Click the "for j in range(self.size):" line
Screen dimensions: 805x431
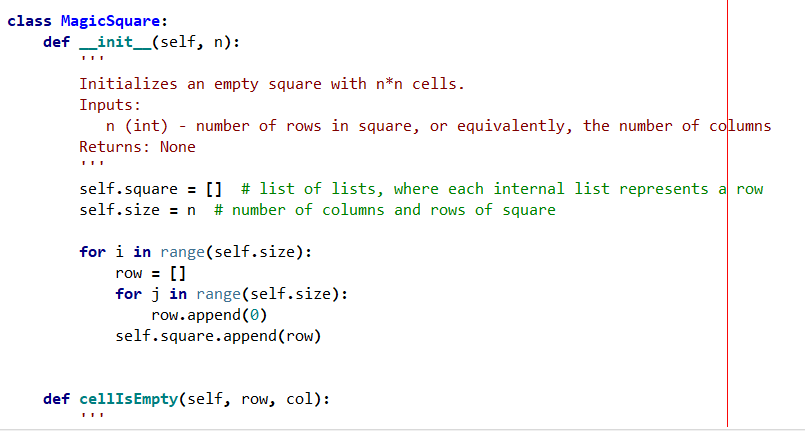[x=232, y=294]
